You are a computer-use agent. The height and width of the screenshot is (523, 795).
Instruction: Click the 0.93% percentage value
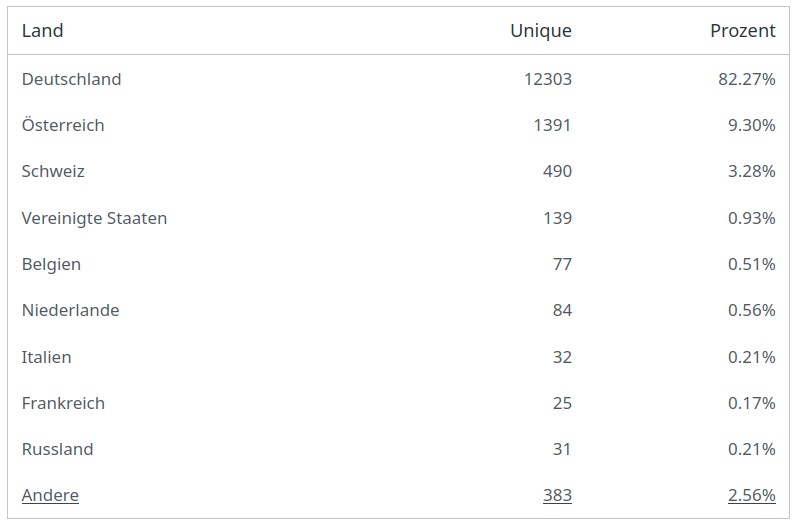751,218
